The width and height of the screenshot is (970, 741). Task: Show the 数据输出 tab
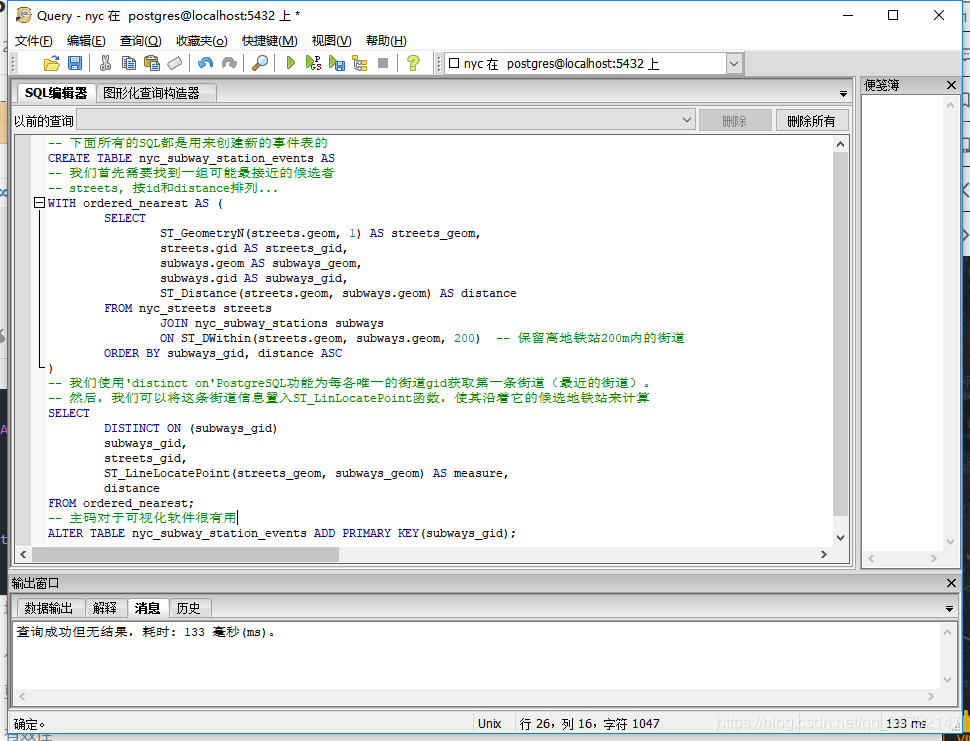[x=50, y=608]
